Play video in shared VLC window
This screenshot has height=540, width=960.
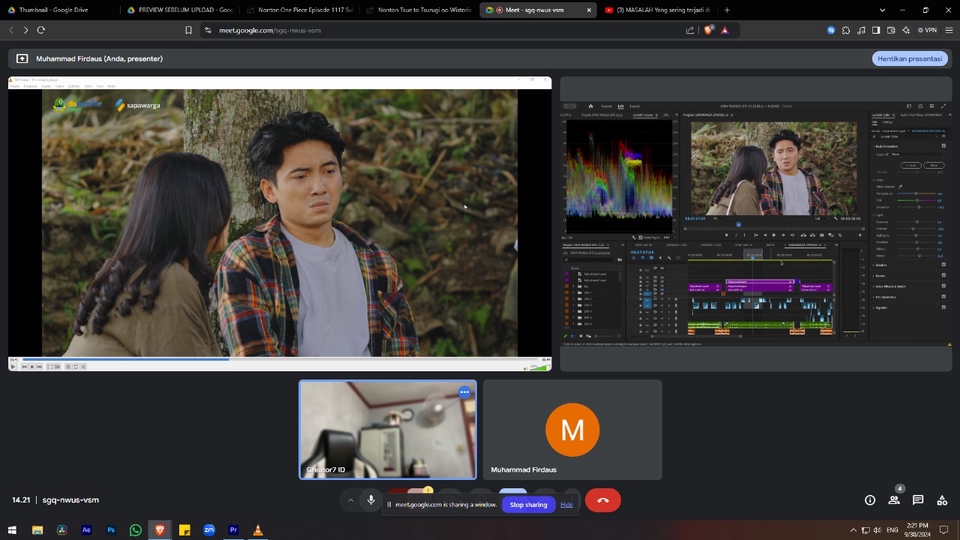13,367
